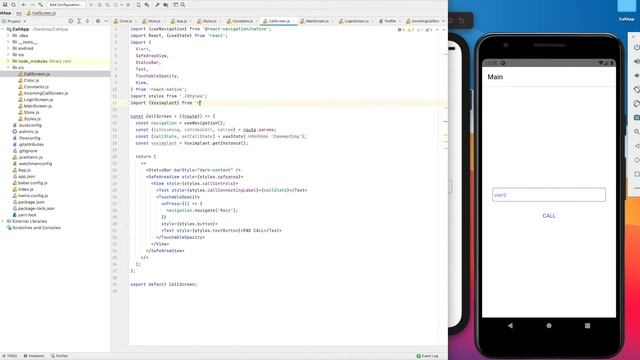Viewport: 640px width, 360px height.
Task: Expand the .idea folder
Action: click(8, 36)
